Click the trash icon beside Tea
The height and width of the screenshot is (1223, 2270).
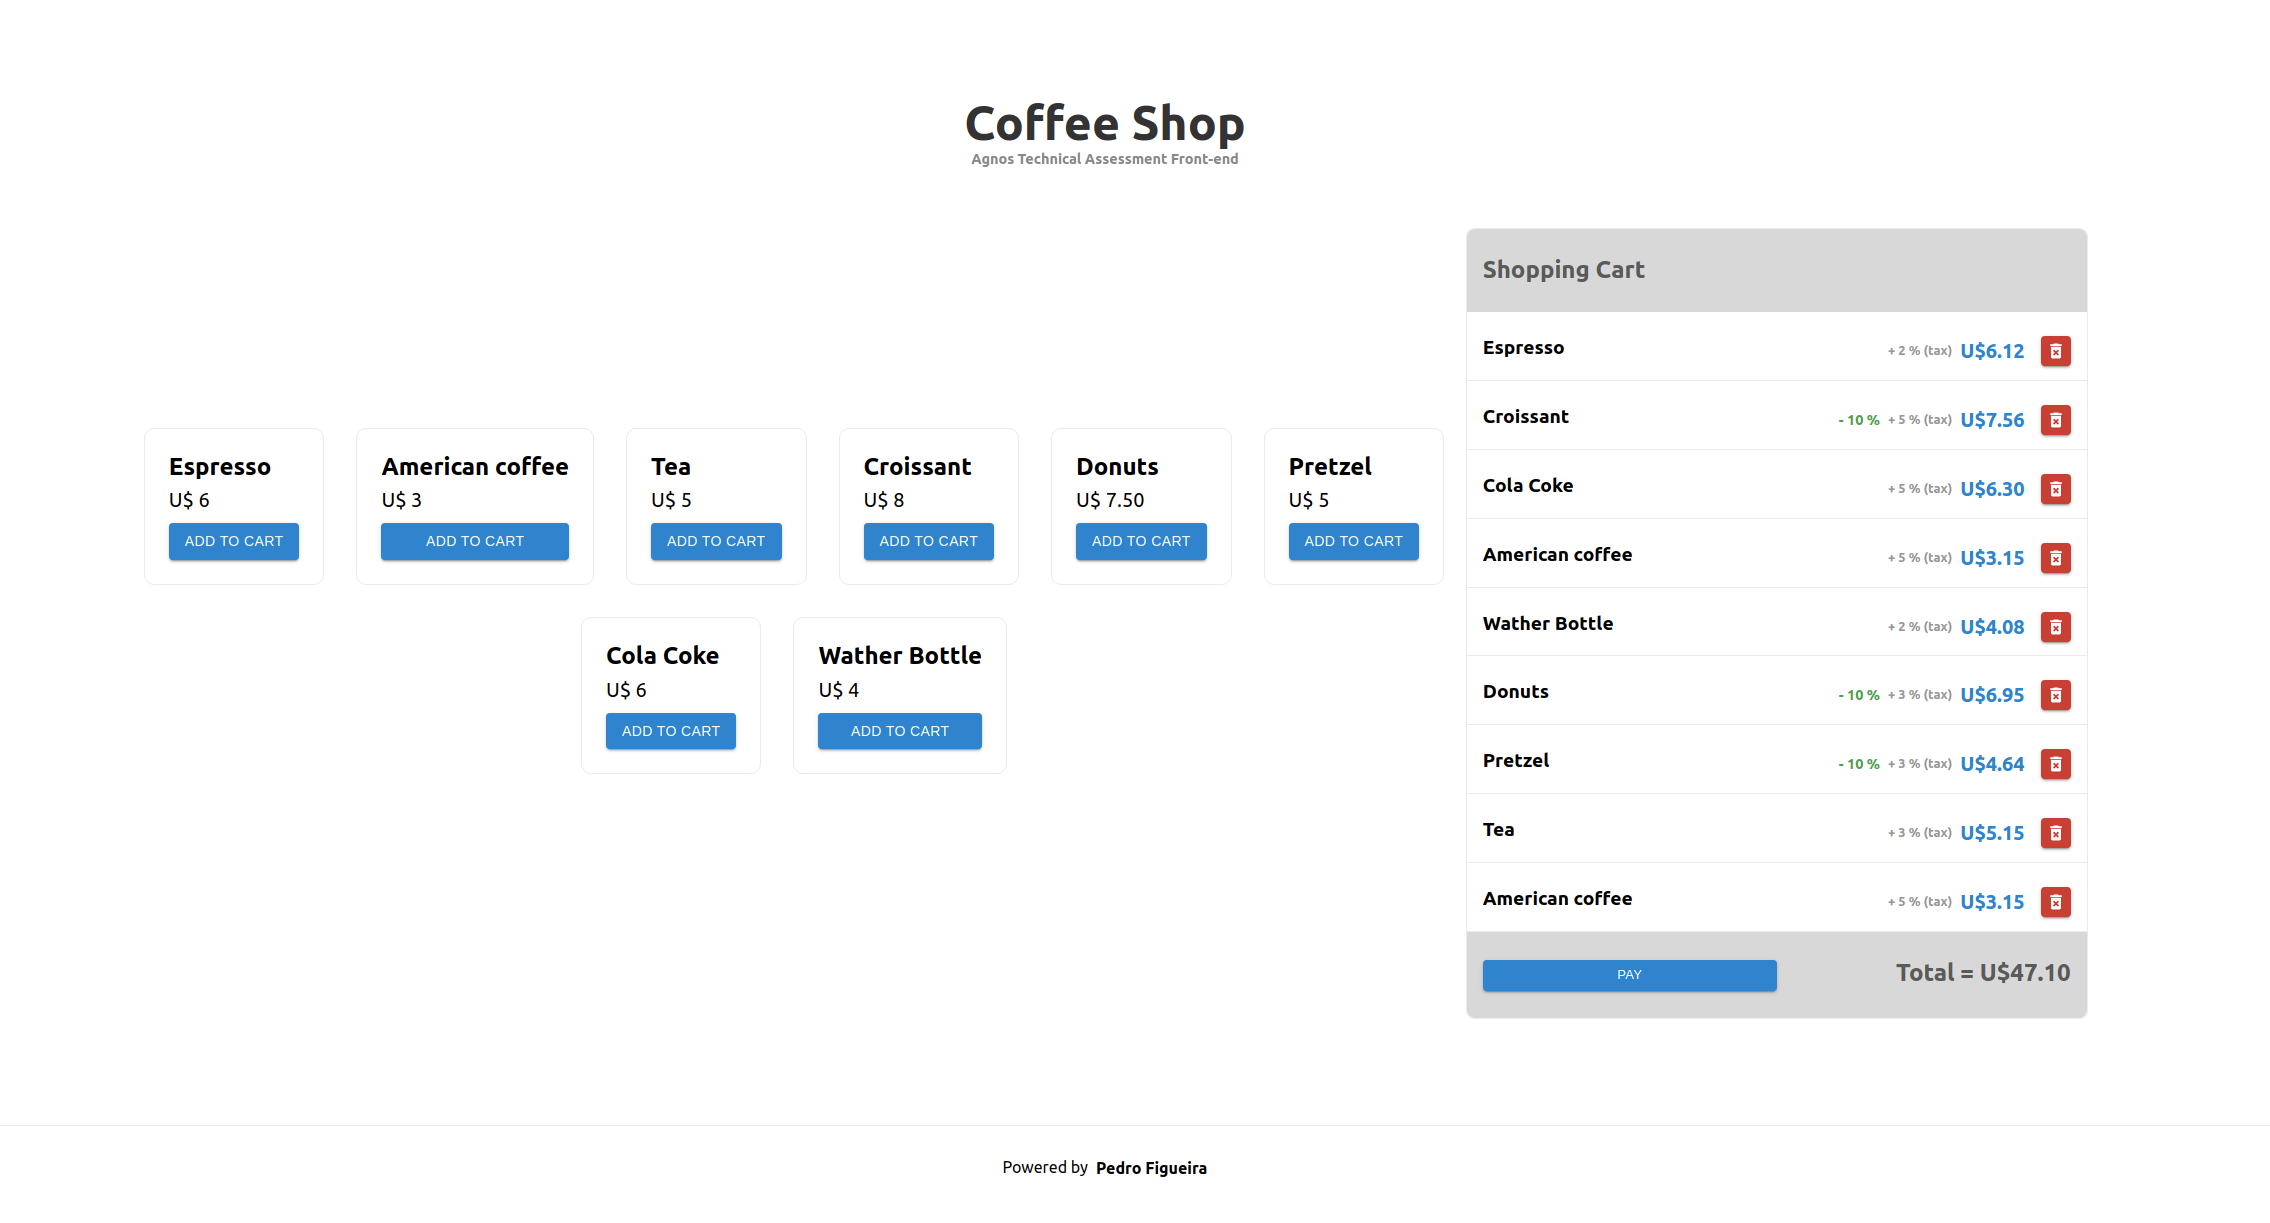click(2055, 833)
